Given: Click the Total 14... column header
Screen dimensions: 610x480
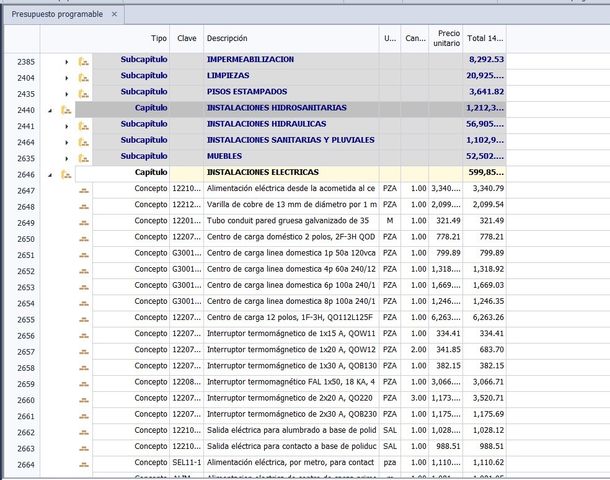Looking at the screenshot, I should coord(485,39).
